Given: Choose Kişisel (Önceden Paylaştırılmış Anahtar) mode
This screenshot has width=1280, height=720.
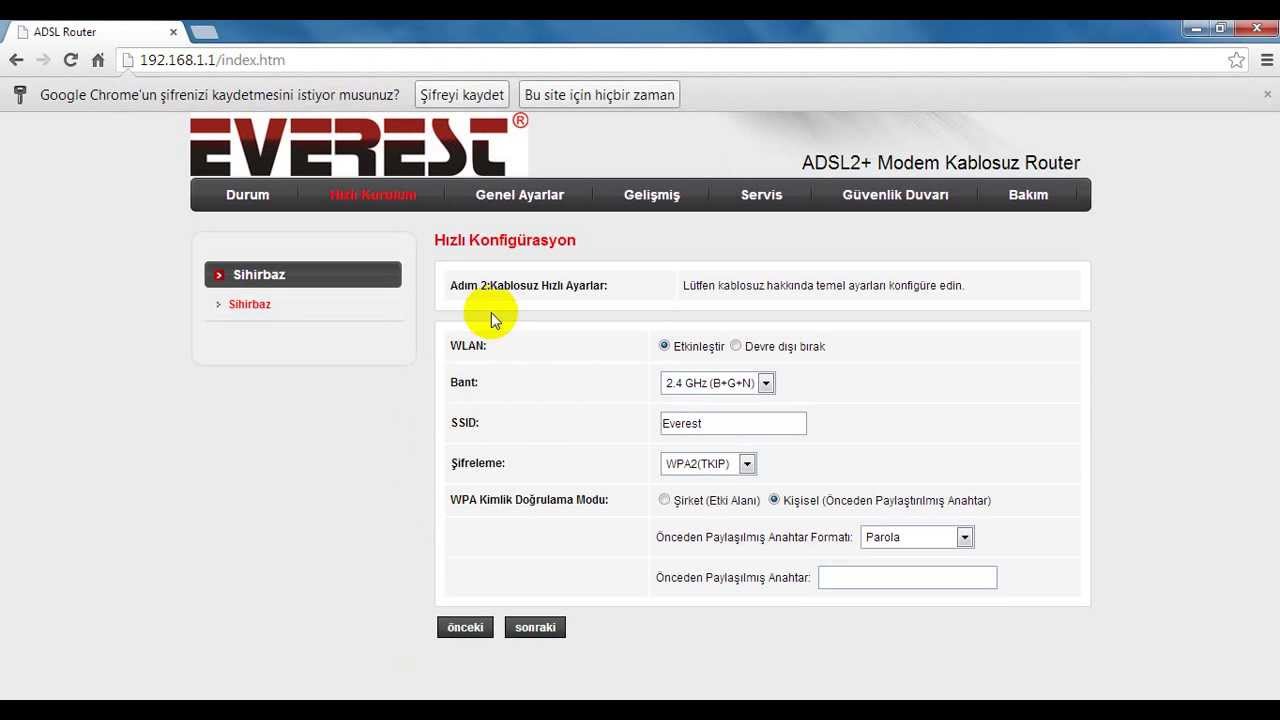Looking at the screenshot, I should click(x=774, y=499).
